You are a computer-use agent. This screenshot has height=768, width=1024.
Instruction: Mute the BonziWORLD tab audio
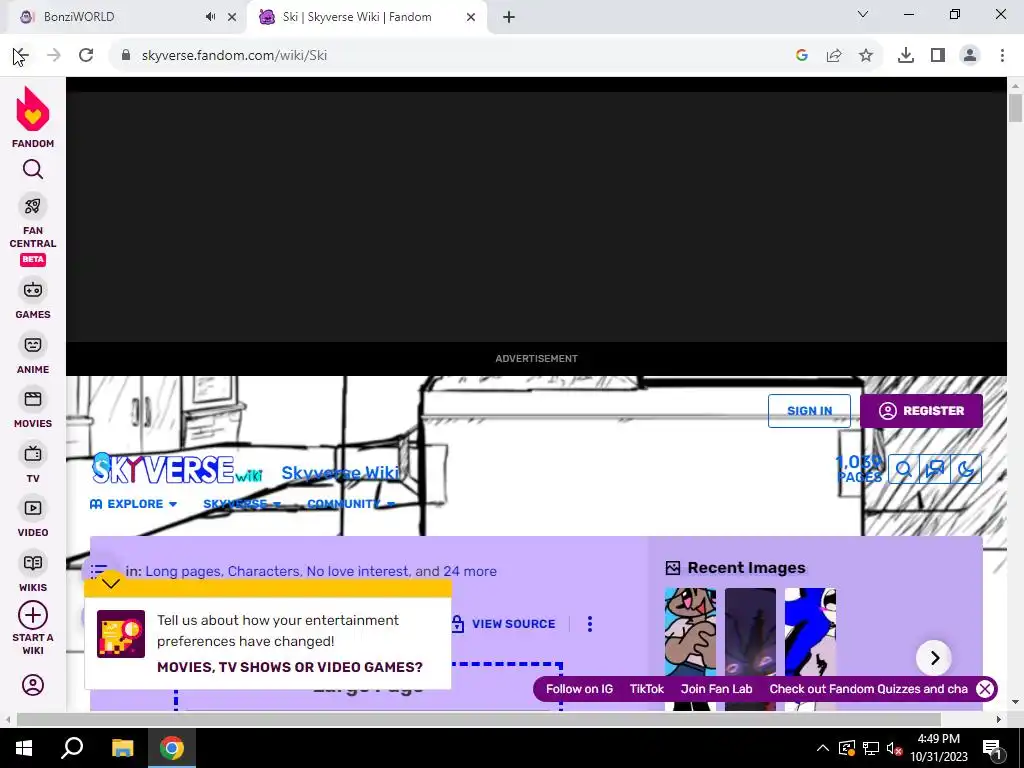[210, 17]
